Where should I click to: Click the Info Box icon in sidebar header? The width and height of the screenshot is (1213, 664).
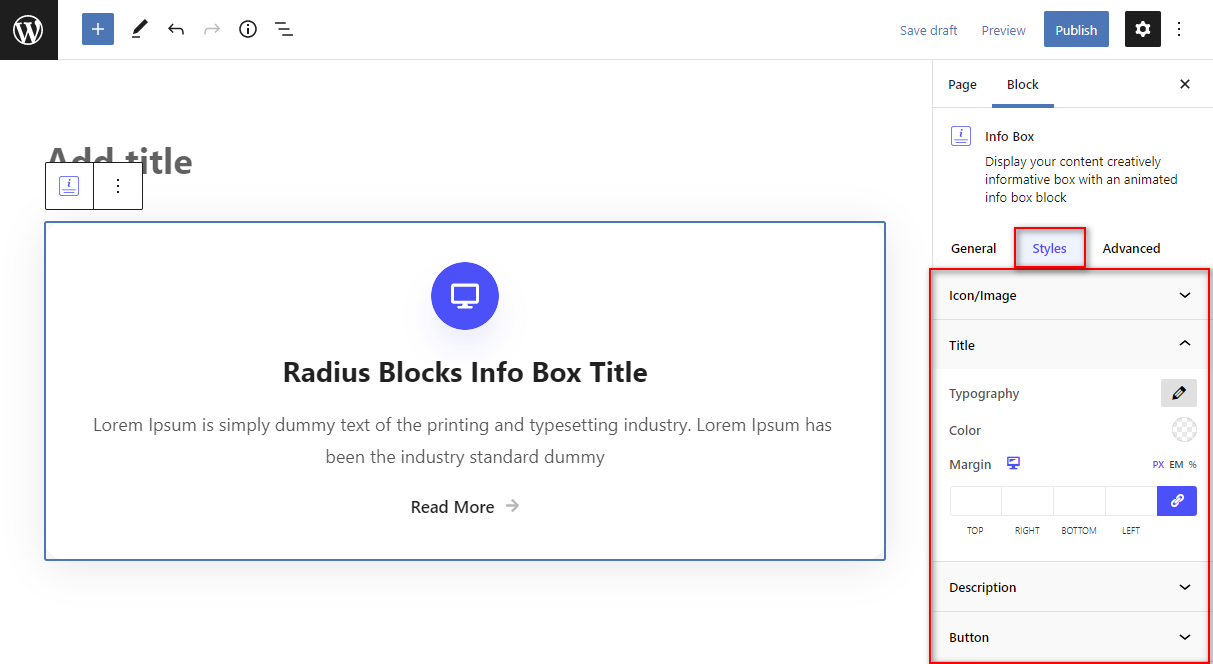(x=960, y=137)
